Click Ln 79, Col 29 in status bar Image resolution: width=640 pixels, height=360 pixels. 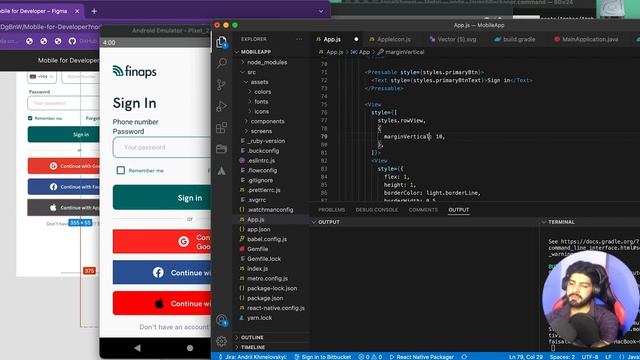point(526,356)
